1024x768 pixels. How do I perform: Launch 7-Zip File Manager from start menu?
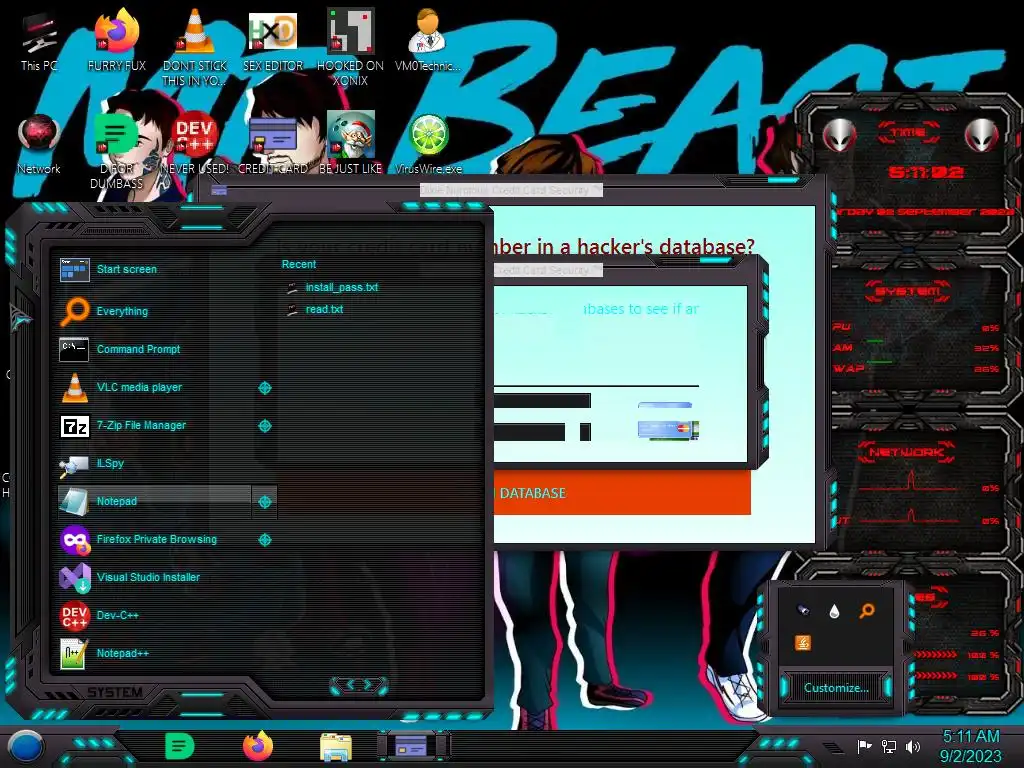(x=154, y=425)
